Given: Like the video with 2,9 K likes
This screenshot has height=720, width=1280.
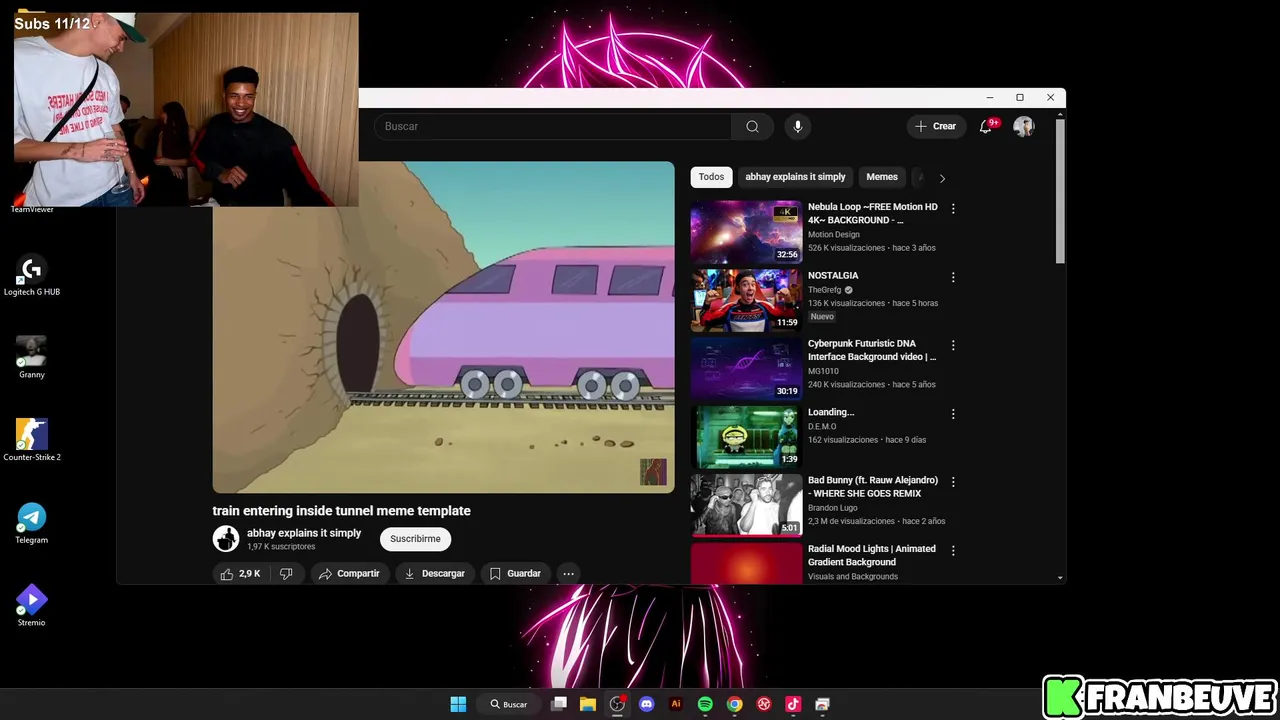Looking at the screenshot, I should coord(240,574).
